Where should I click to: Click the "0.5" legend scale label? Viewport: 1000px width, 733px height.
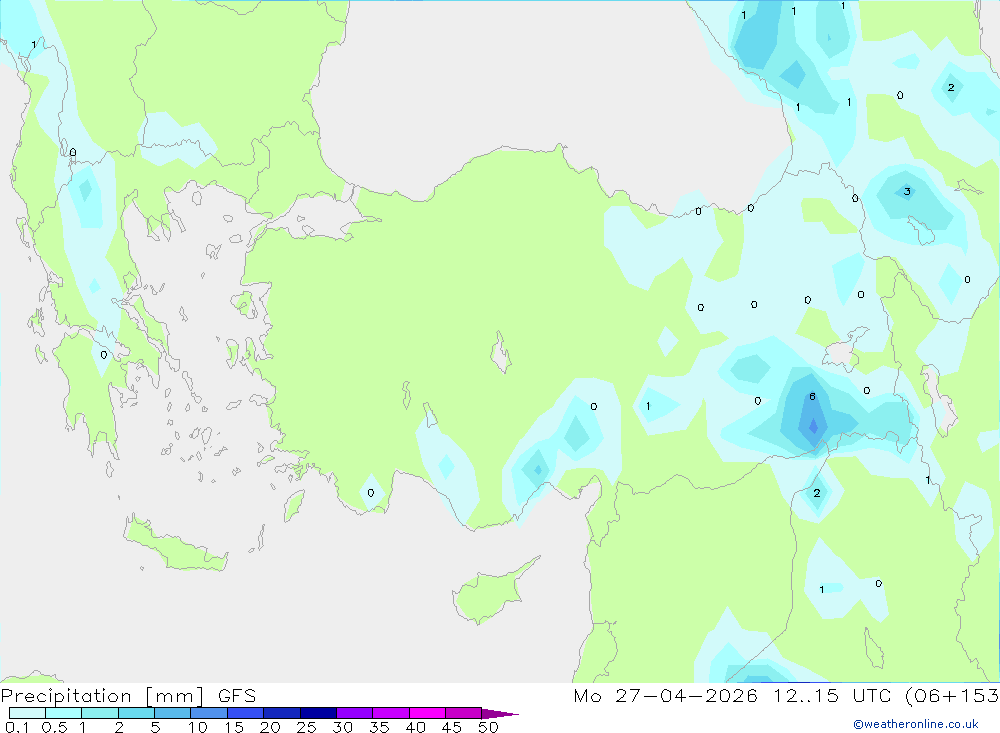tap(54, 727)
